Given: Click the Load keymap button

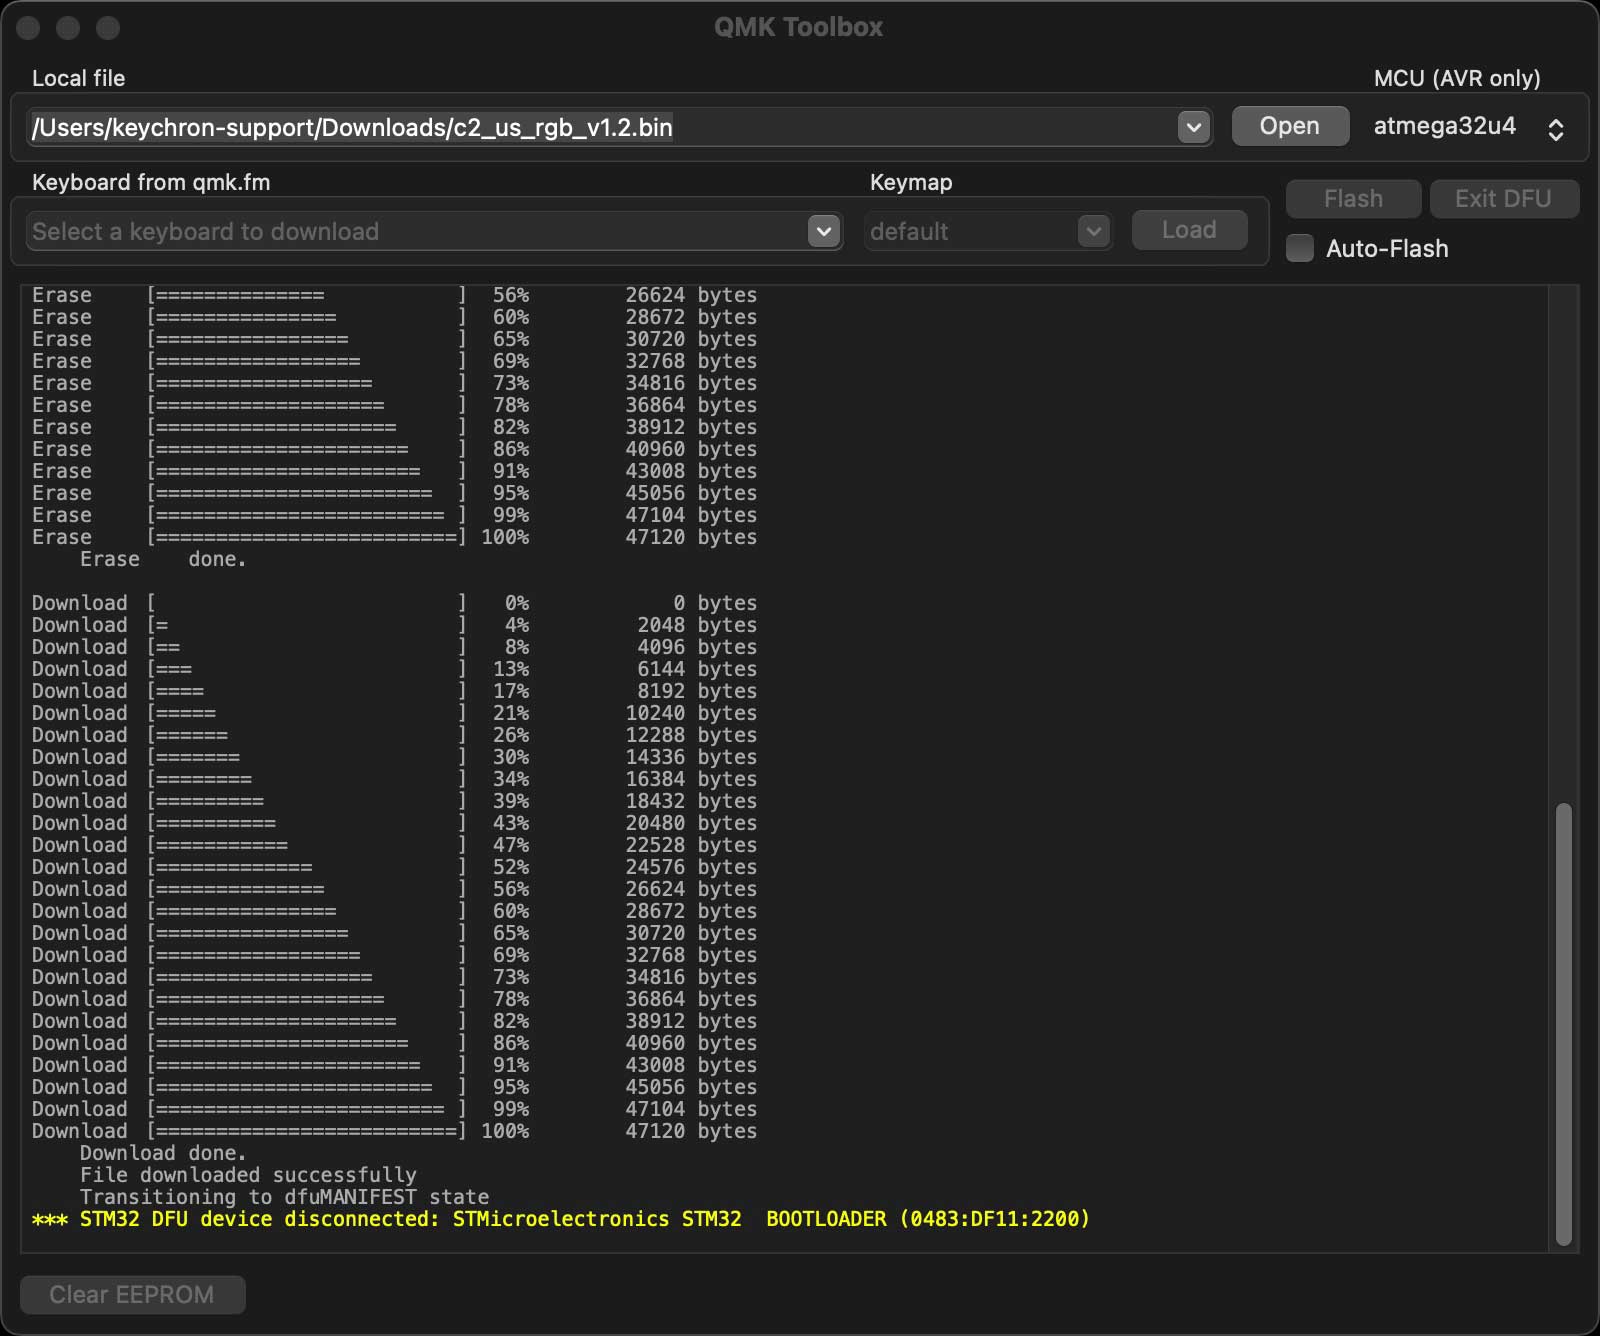Looking at the screenshot, I should [1189, 230].
